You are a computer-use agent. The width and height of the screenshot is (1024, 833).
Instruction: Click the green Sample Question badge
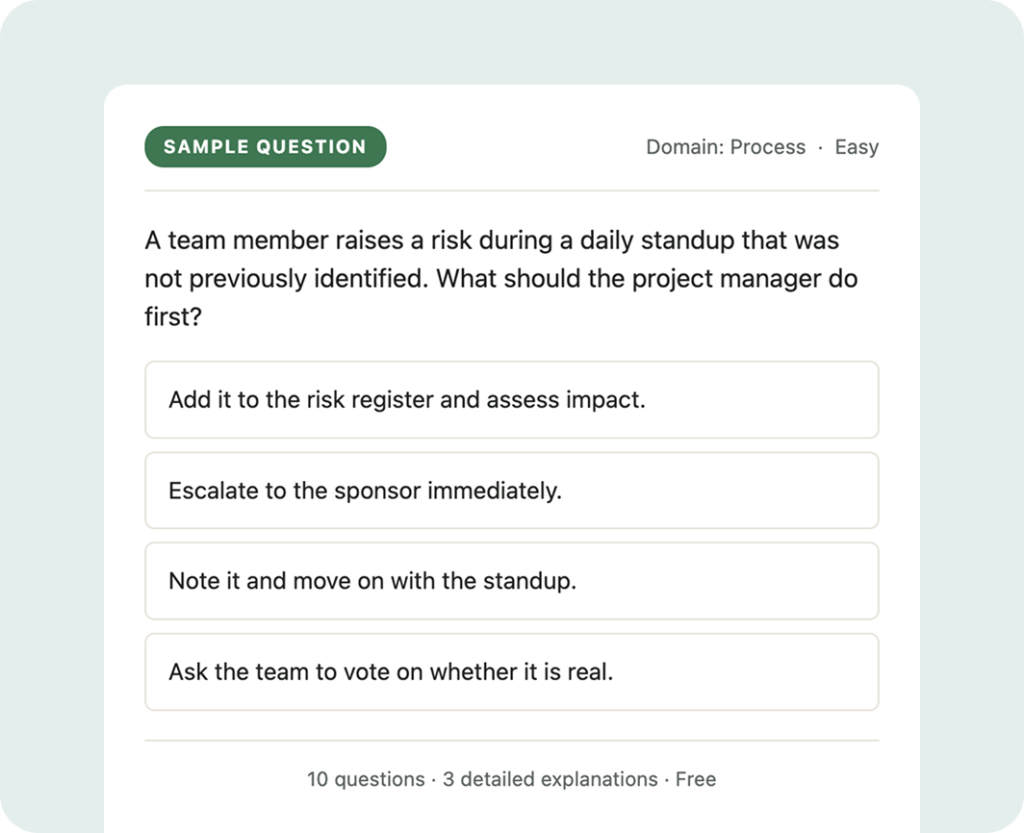[265, 147]
